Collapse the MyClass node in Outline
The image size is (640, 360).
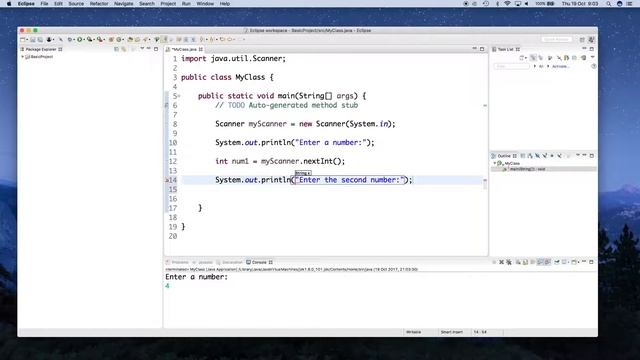tap(495, 163)
